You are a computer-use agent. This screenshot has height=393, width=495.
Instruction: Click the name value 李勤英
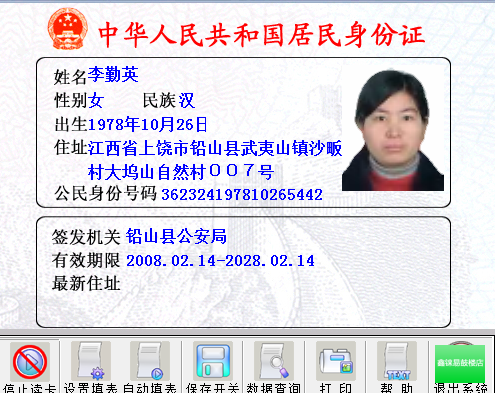pos(113,75)
